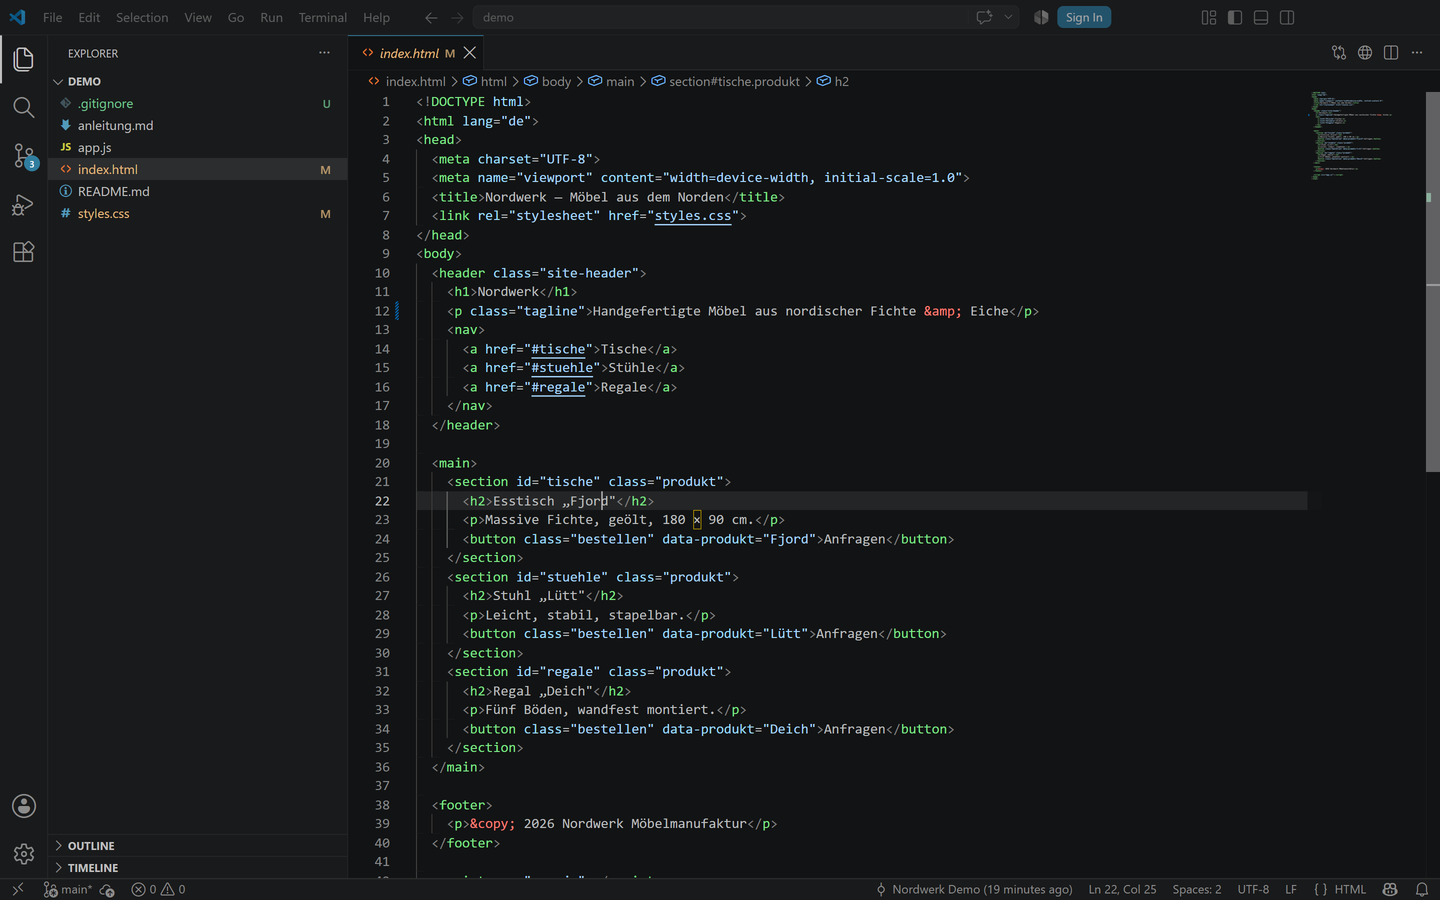Click the globe preview icon in editor toolbar
Viewport: 1440px width, 900px height.
coord(1365,53)
